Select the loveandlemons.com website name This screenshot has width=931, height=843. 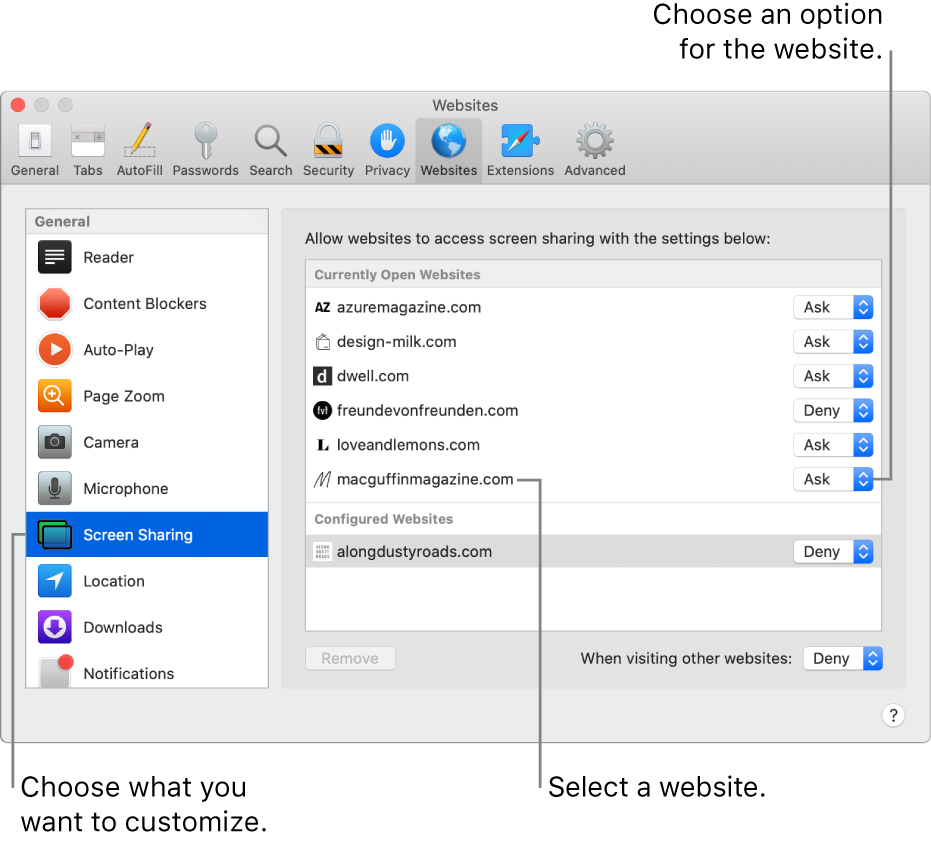click(x=408, y=445)
